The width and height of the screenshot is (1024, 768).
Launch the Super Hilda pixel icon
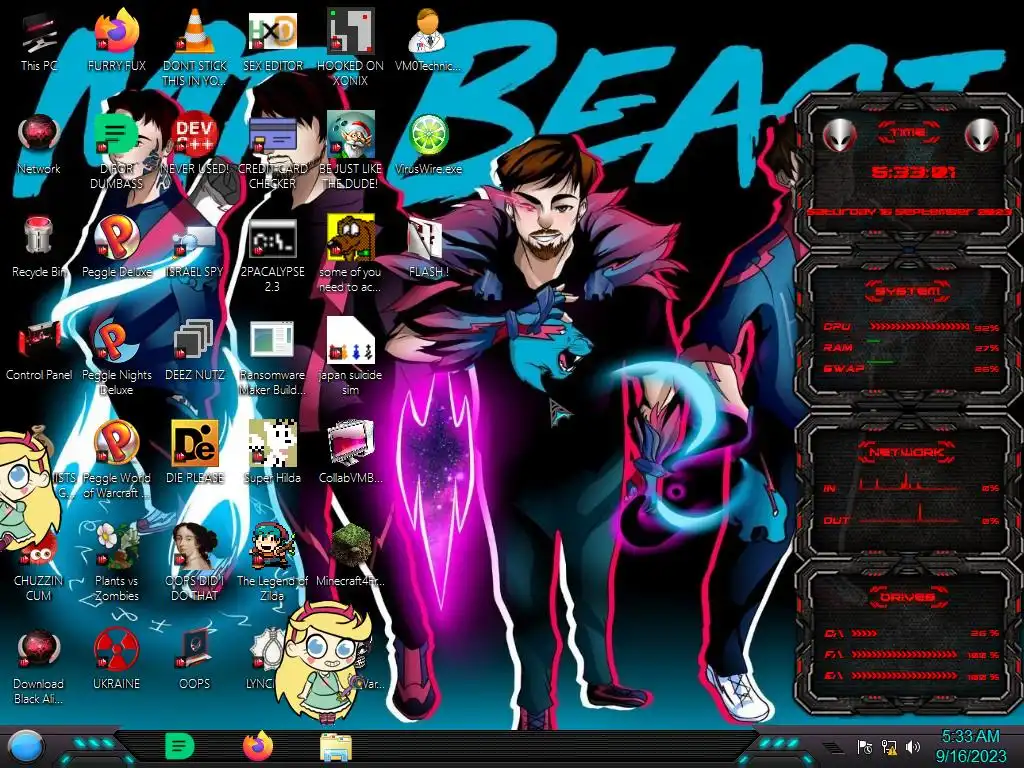[x=272, y=444]
